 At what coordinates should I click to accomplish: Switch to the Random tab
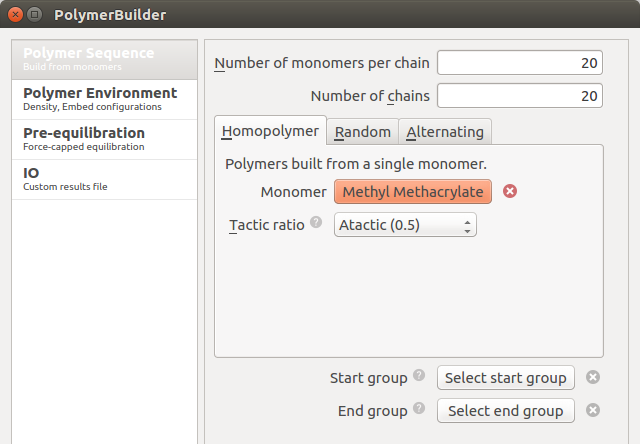point(362,132)
